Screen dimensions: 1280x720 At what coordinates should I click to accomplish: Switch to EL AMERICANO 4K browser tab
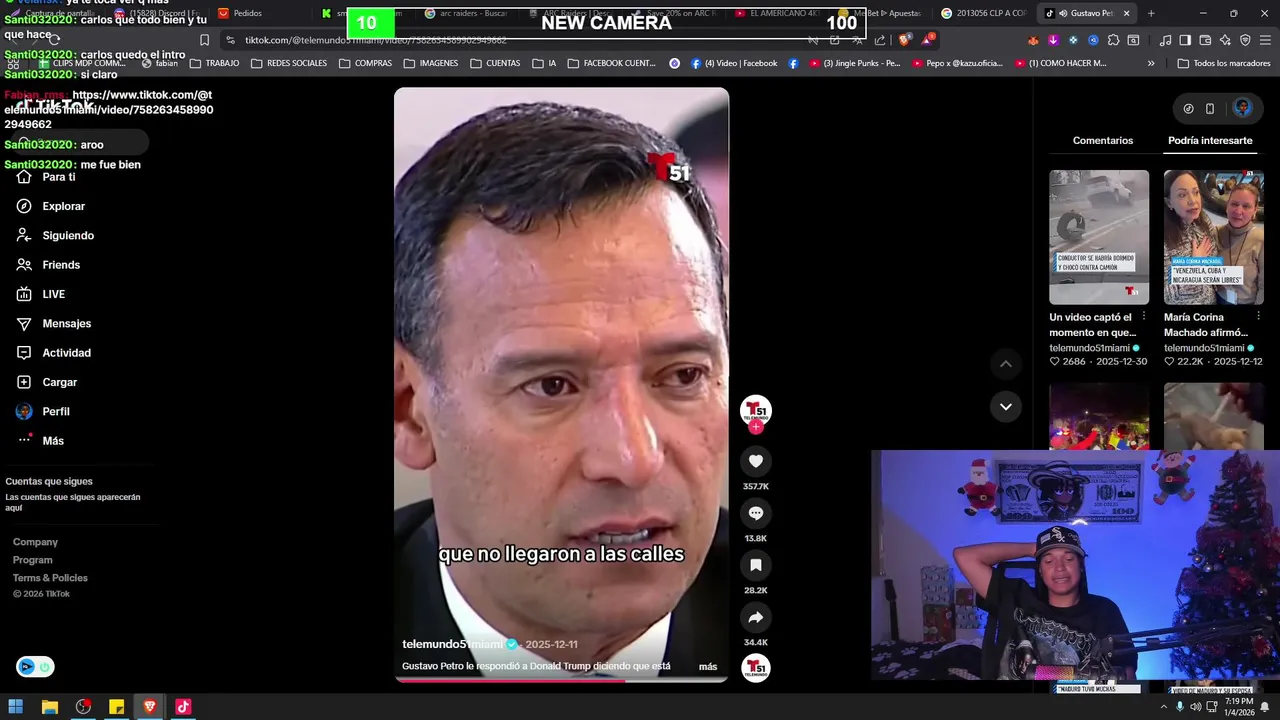tap(778, 13)
